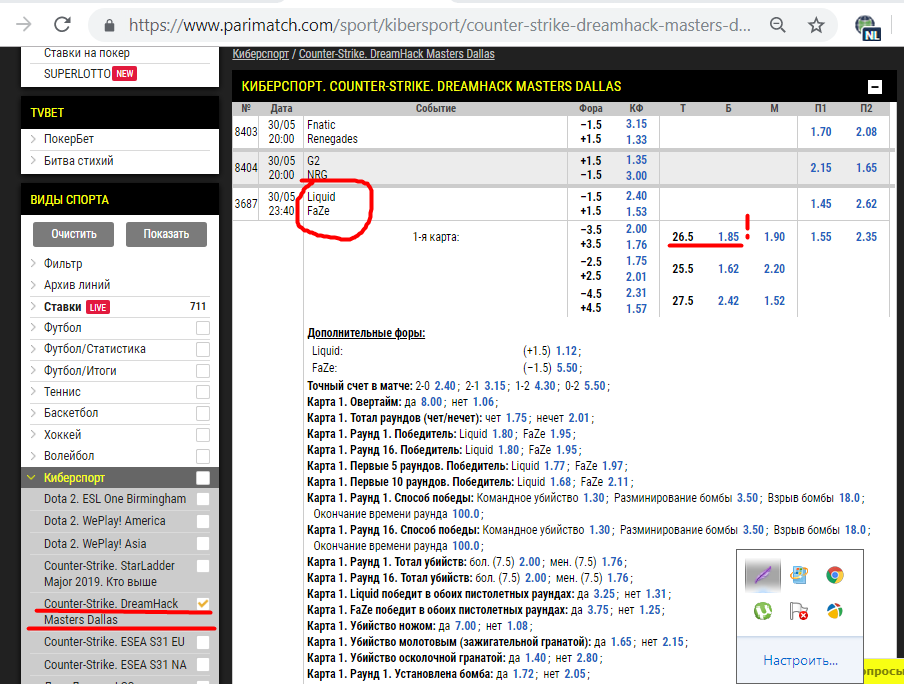Tick the Киберспорт category checkbox
The image size is (904, 684).
[202, 478]
